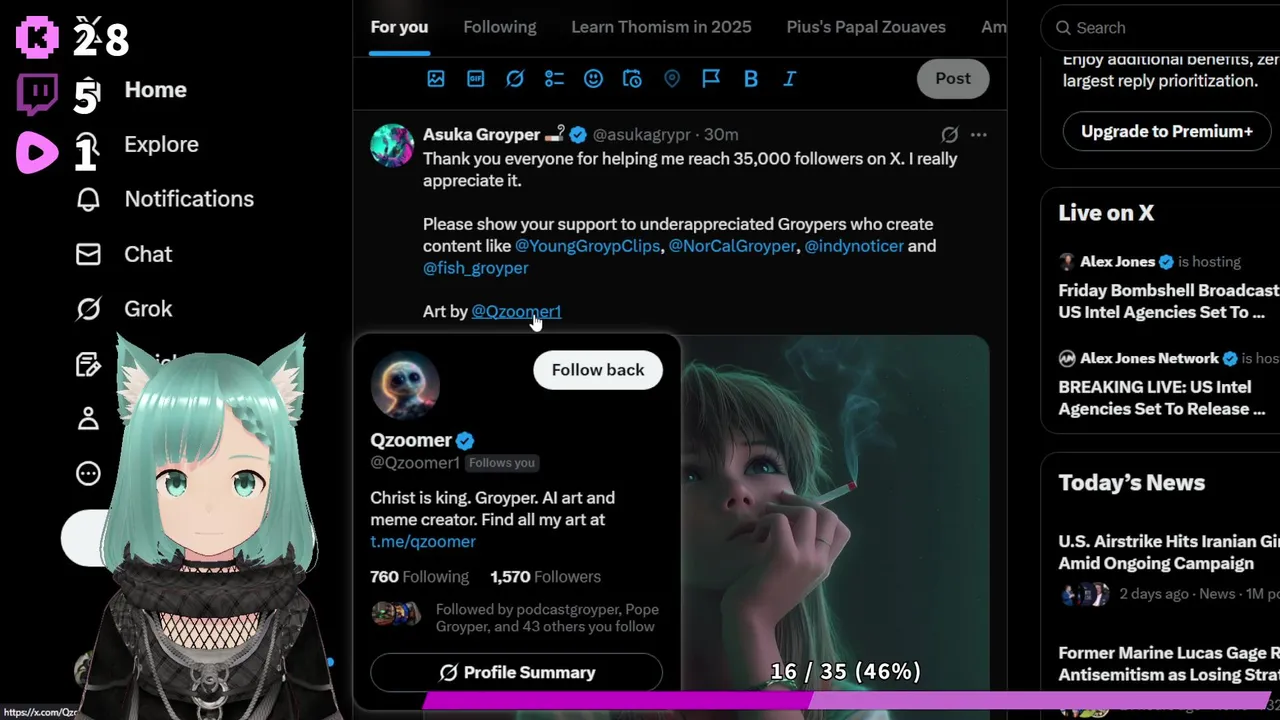This screenshot has width=1280, height=720.
Task: Open the three-dot menu on Asuka Groyper's post
Action: pyautogui.click(x=978, y=134)
